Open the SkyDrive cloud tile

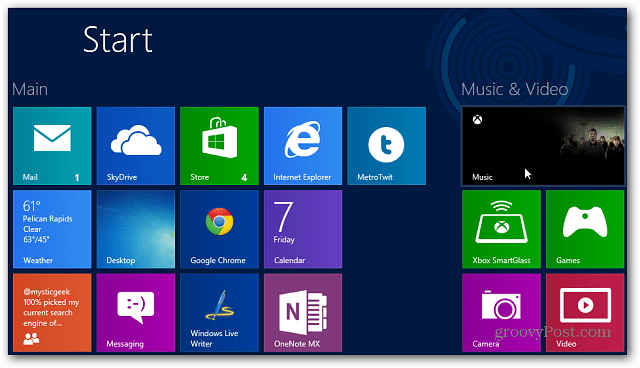(x=136, y=146)
